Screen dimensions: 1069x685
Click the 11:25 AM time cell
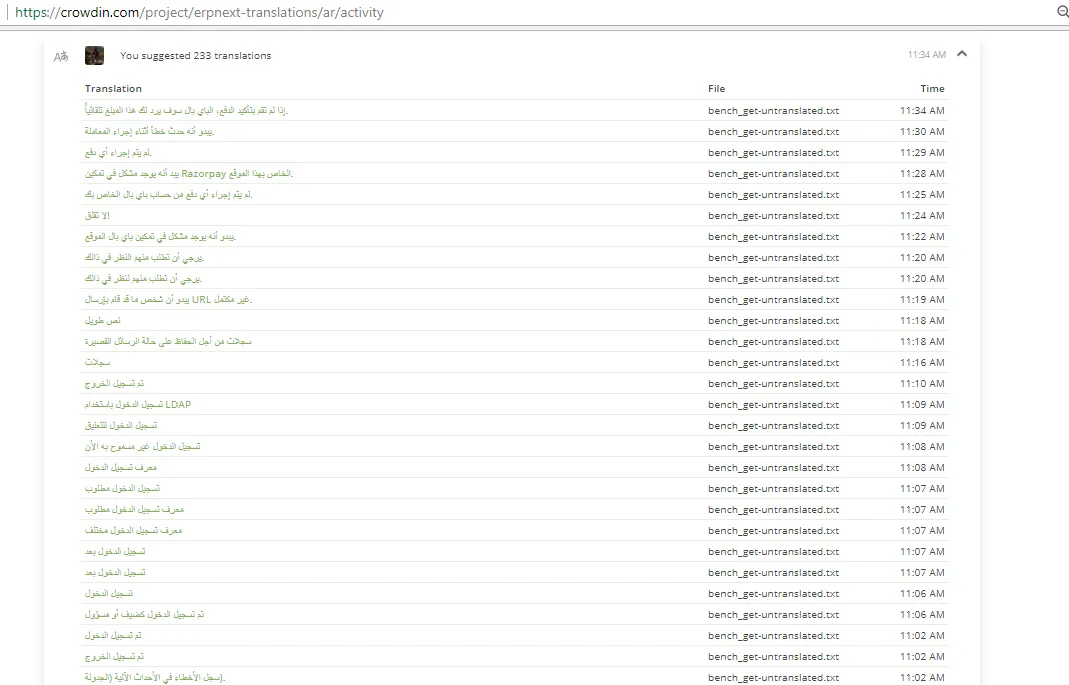(922, 195)
